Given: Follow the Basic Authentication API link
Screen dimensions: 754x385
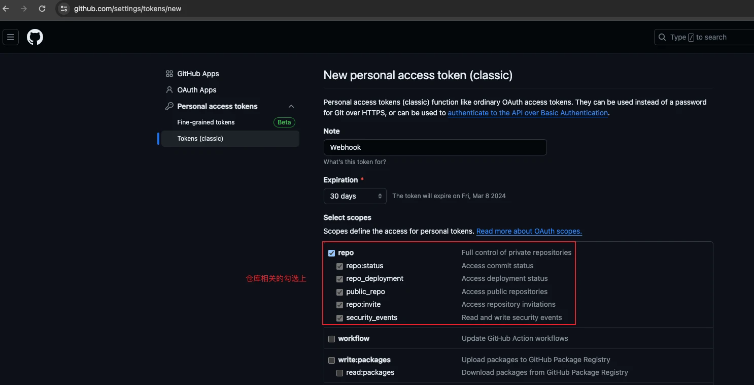Looking at the screenshot, I should pyautogui.click(x=528, y=112).
